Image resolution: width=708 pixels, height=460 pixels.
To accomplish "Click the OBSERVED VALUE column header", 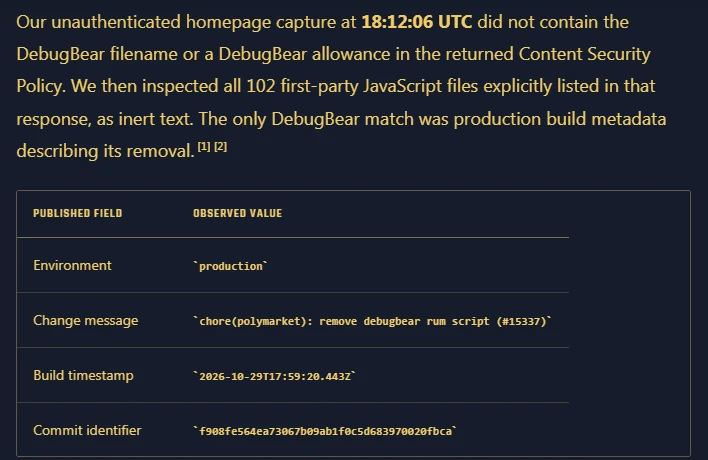I will point(238,213).
